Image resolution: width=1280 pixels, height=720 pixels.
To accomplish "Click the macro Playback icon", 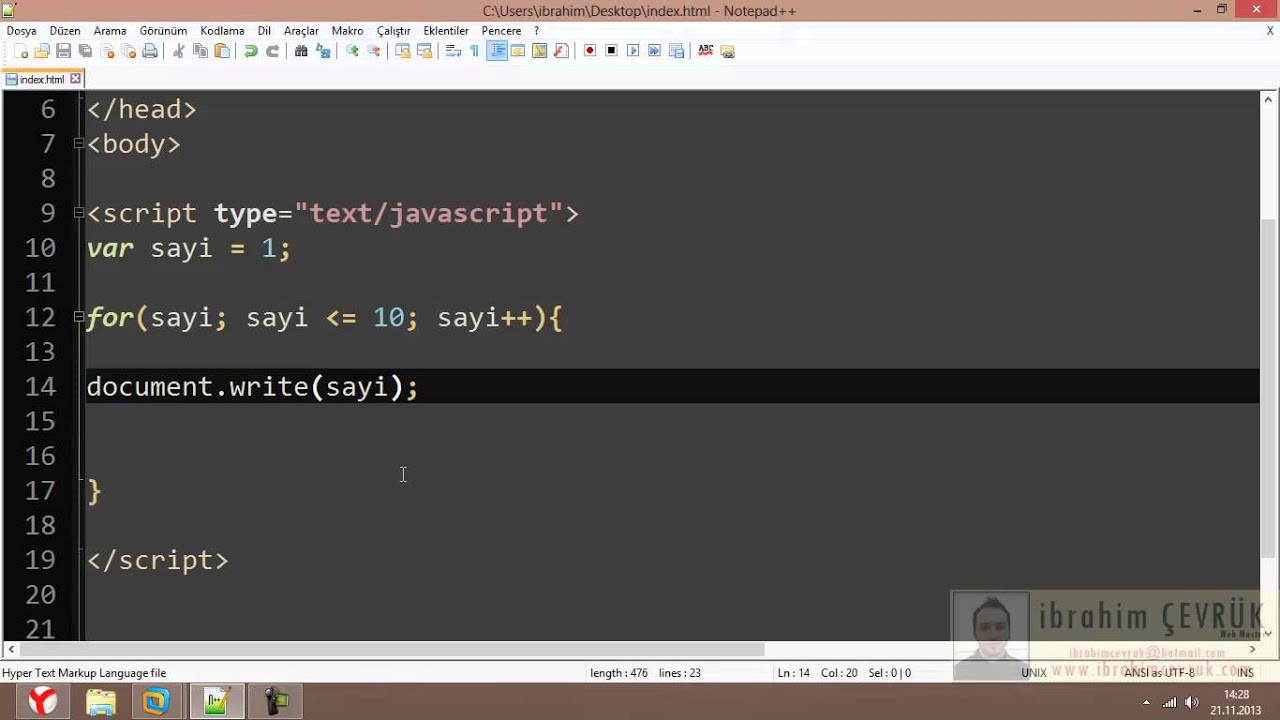I will (x=633, y=51).
